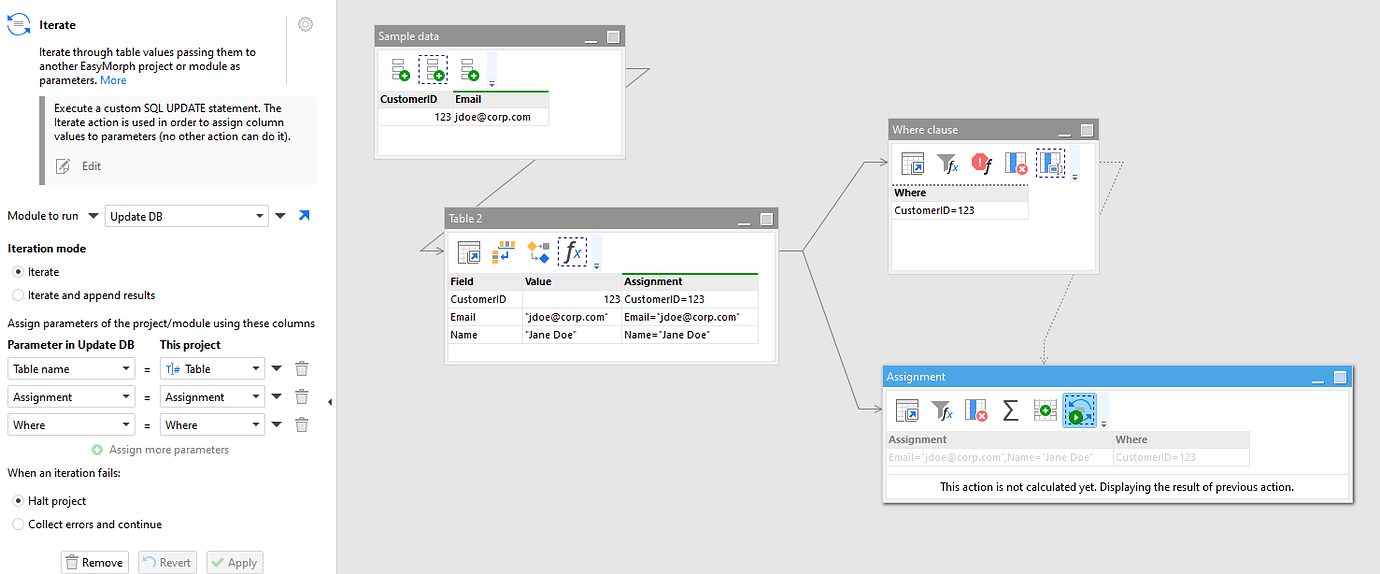
Task: Select the orange-blue unpivot action in Table 2
Action: [x=503, y=252]
